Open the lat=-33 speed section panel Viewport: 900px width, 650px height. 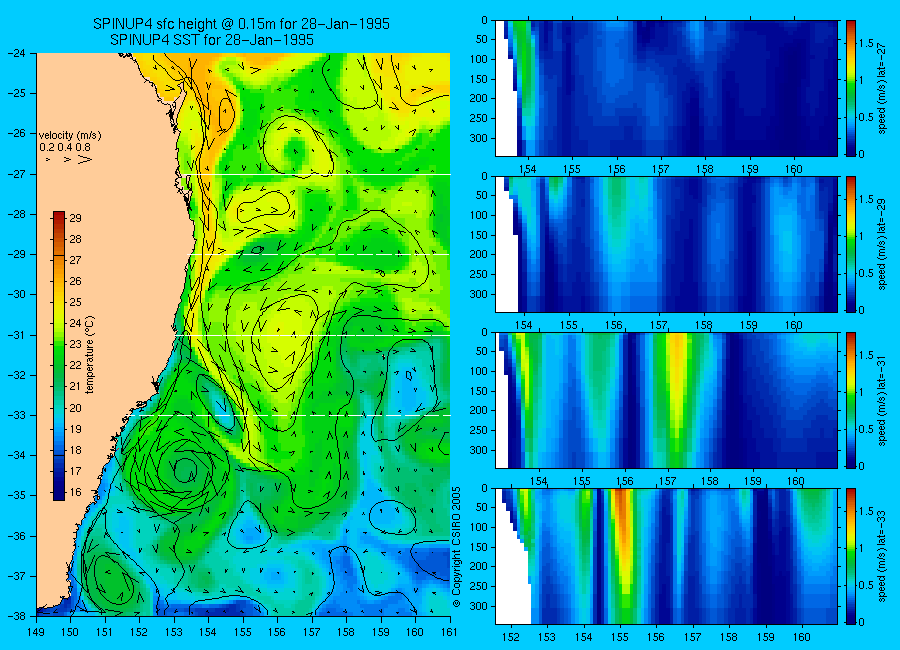click(666, 556)
